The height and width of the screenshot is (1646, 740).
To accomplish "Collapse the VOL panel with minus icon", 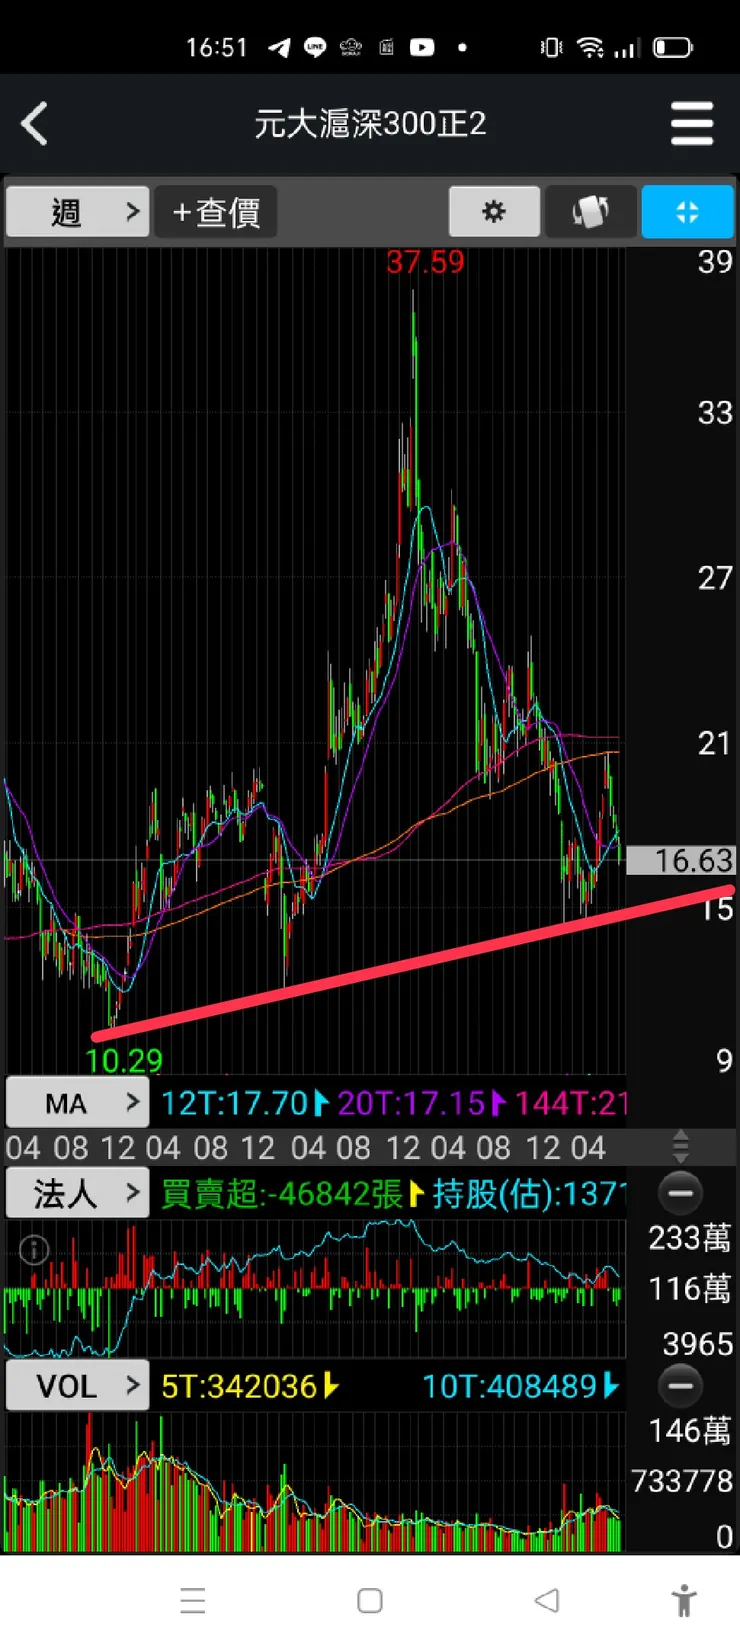I will pos(680,1386).
